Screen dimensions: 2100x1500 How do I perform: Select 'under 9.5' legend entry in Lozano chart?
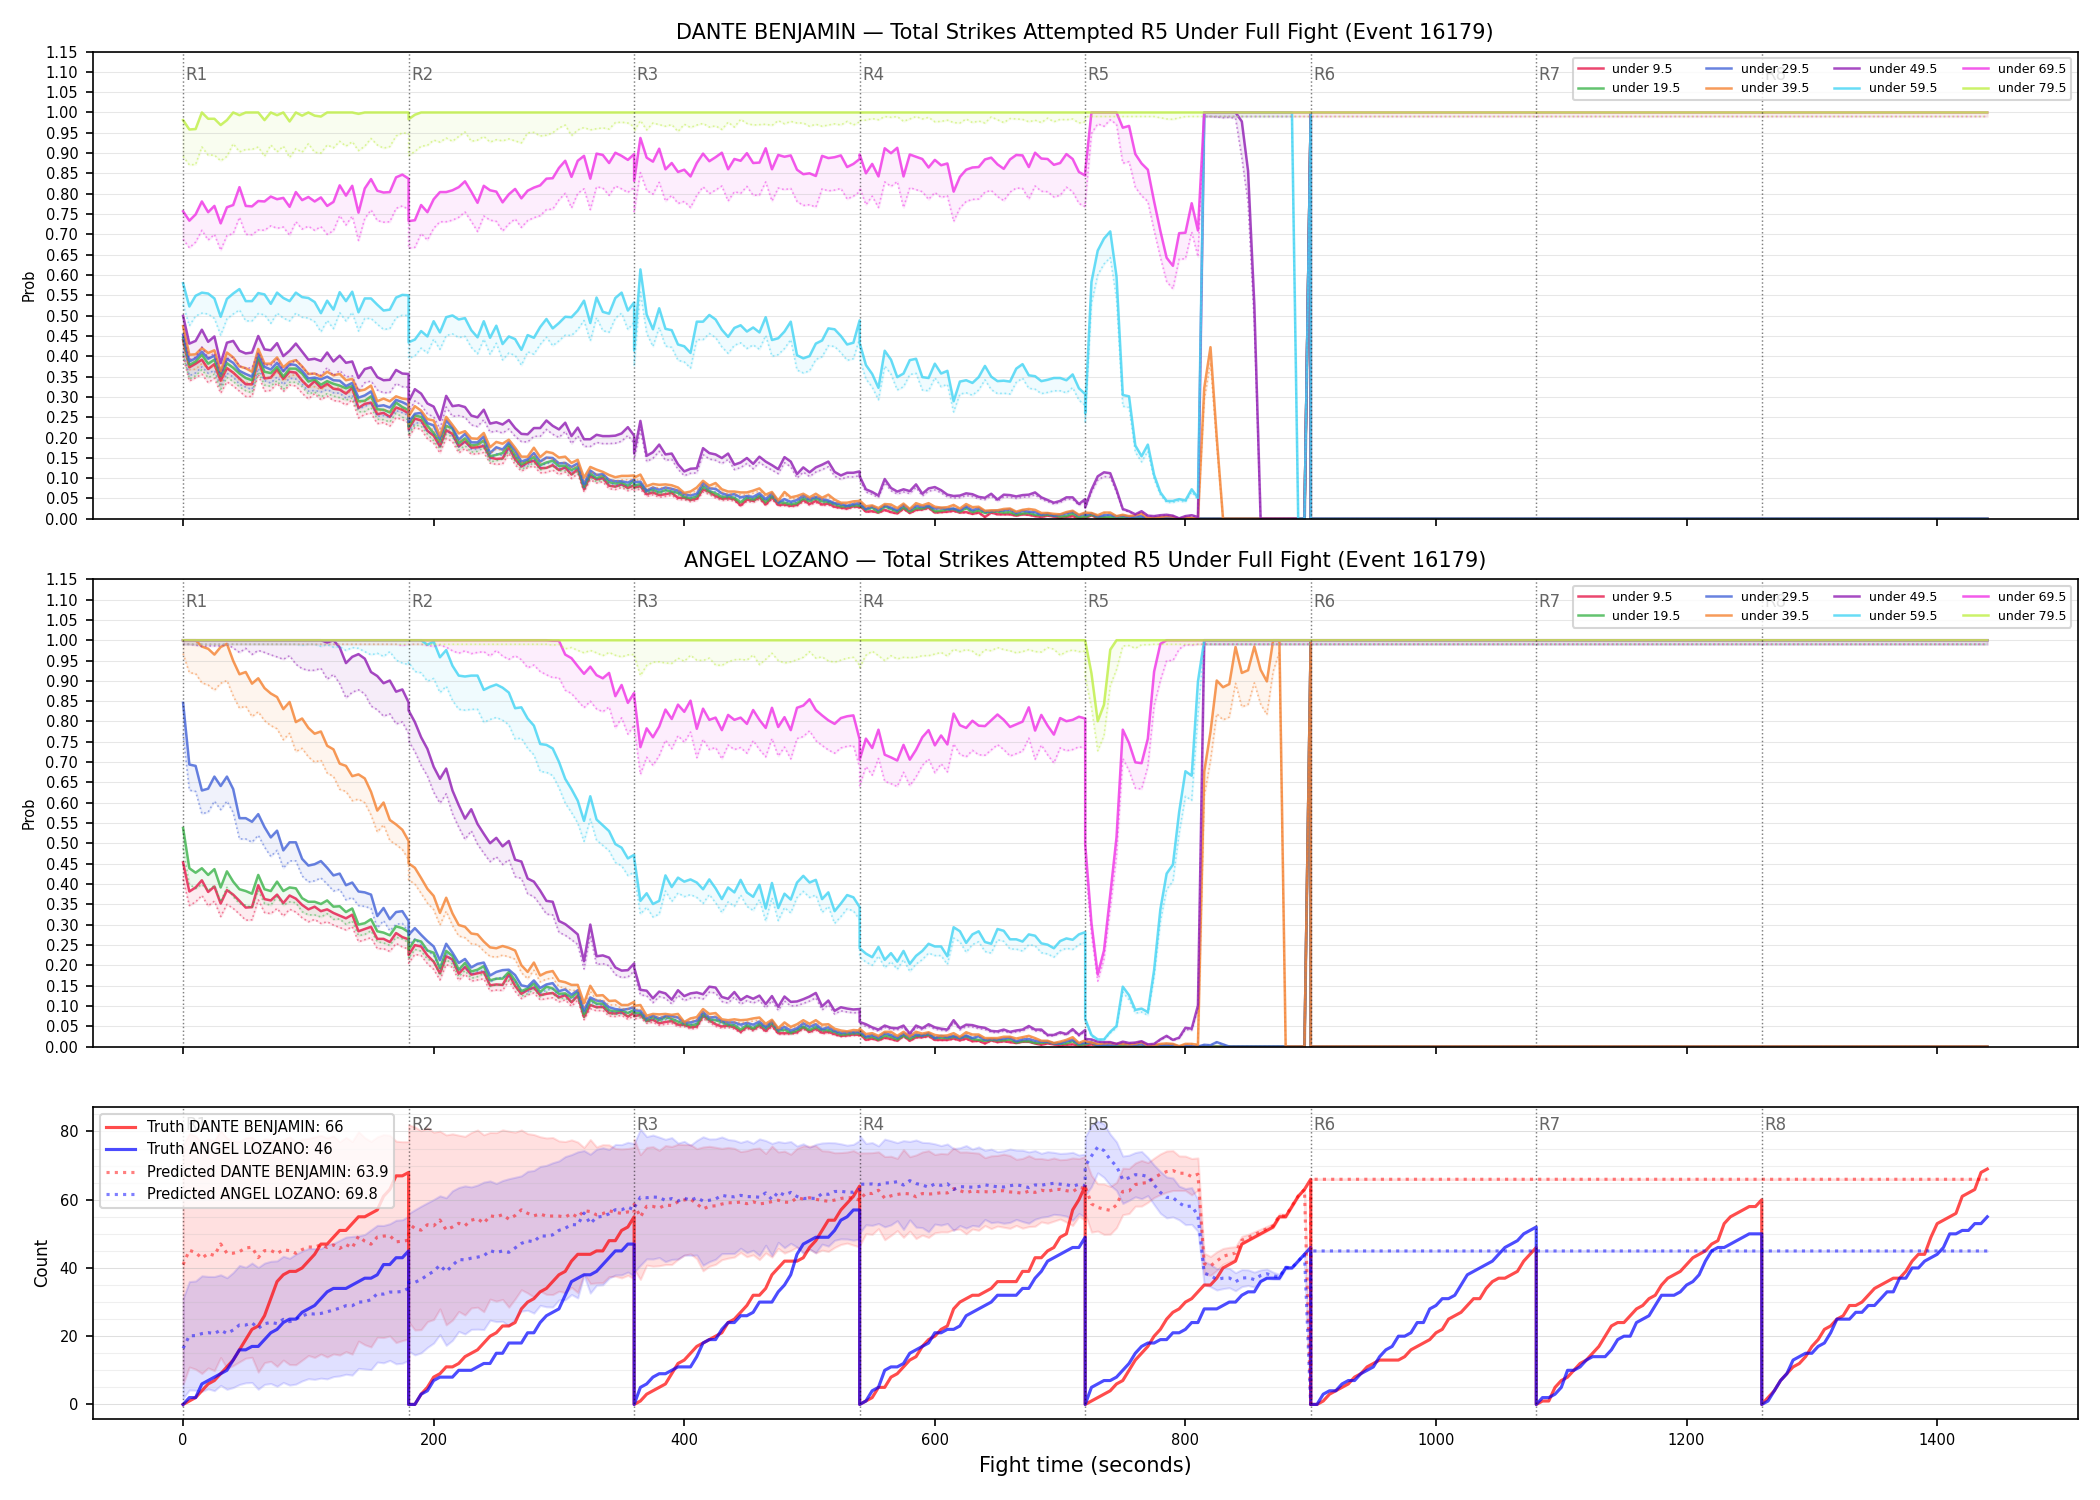[1625, 597]
